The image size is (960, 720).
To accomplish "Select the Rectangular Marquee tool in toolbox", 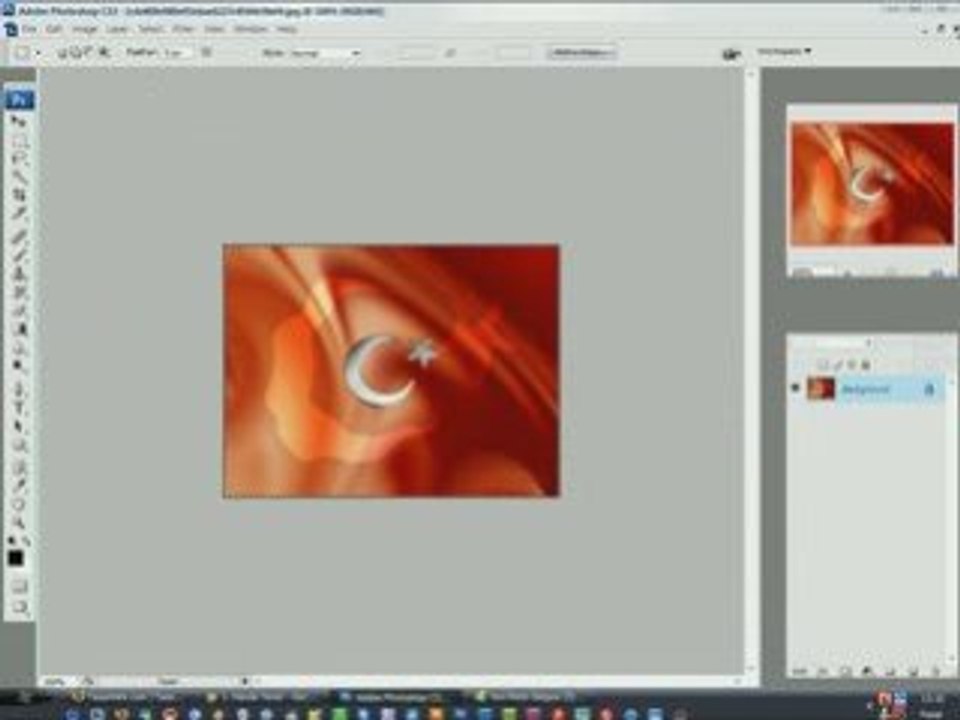I will [20, 141].
